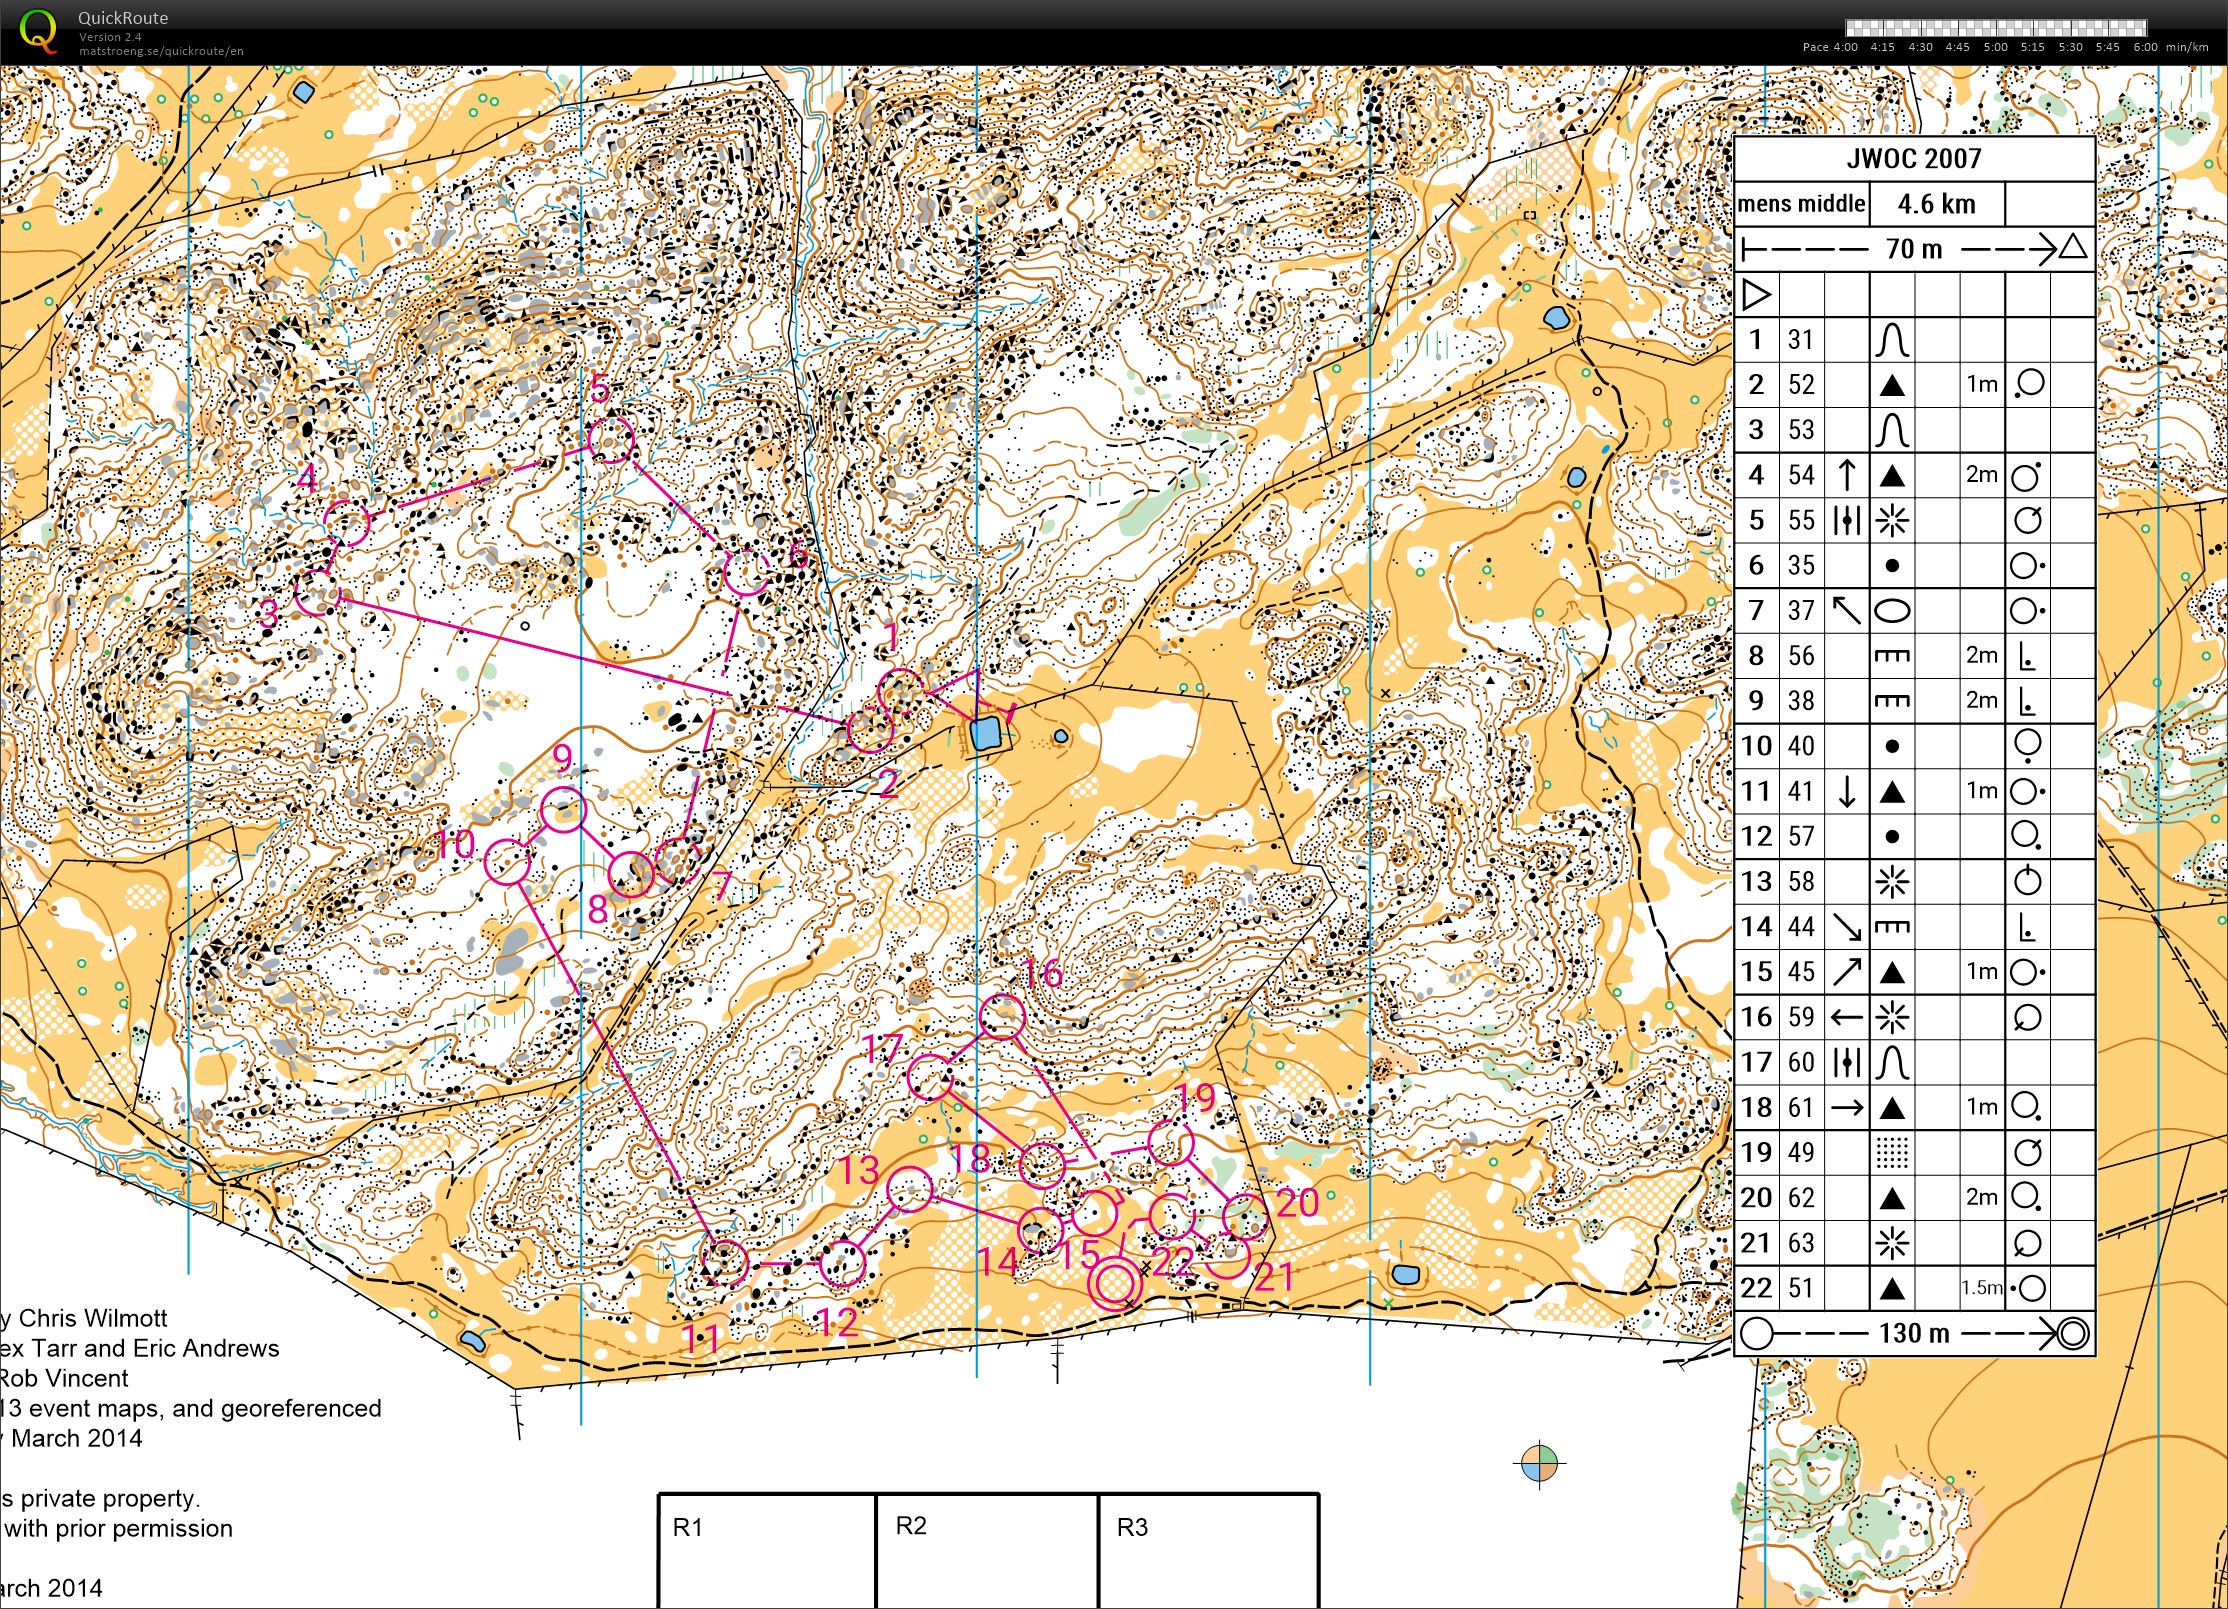Click the colored registration crosshair mark
The image size is (2228, 1609).
[1540, 1464]
